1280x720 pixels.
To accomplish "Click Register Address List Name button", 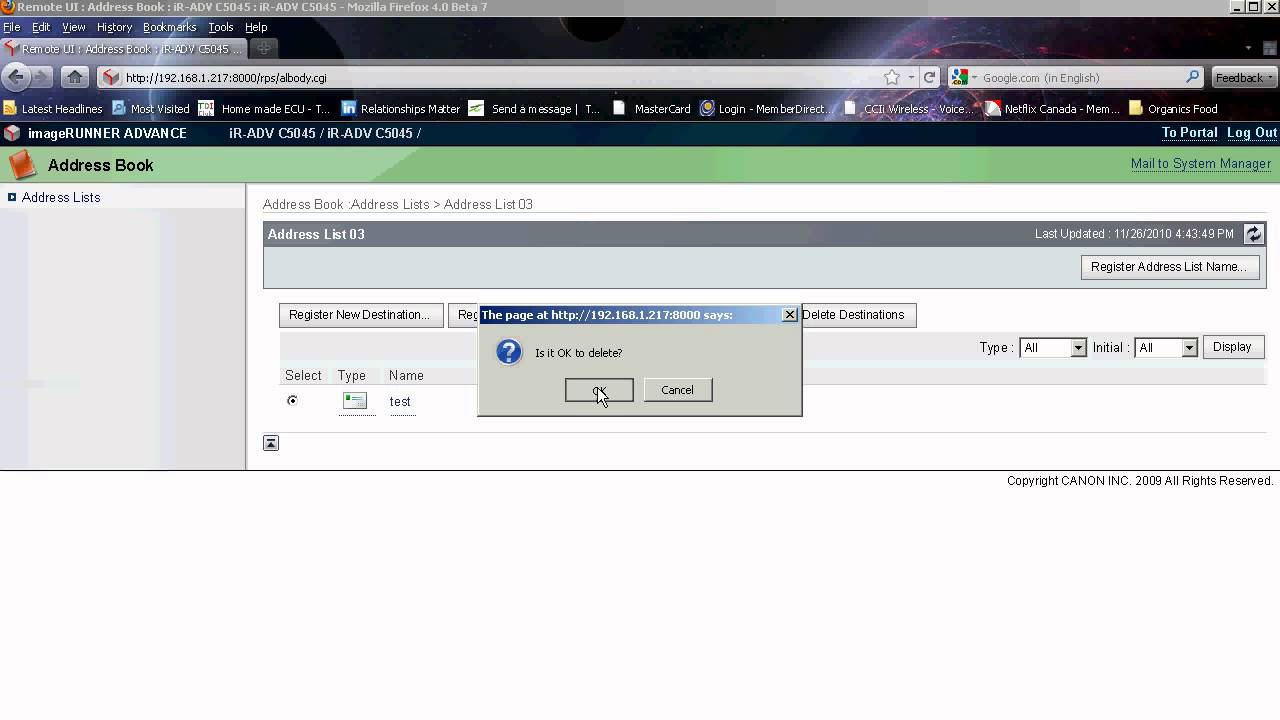I will coord(1169,267).
